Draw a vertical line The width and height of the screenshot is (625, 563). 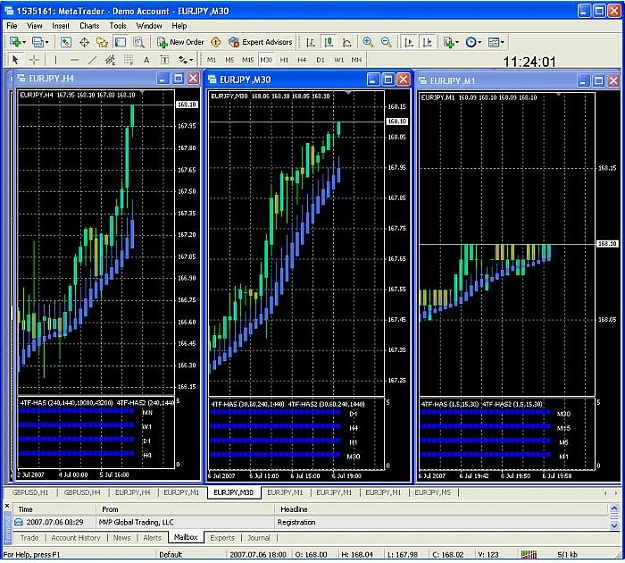[55, 60]
